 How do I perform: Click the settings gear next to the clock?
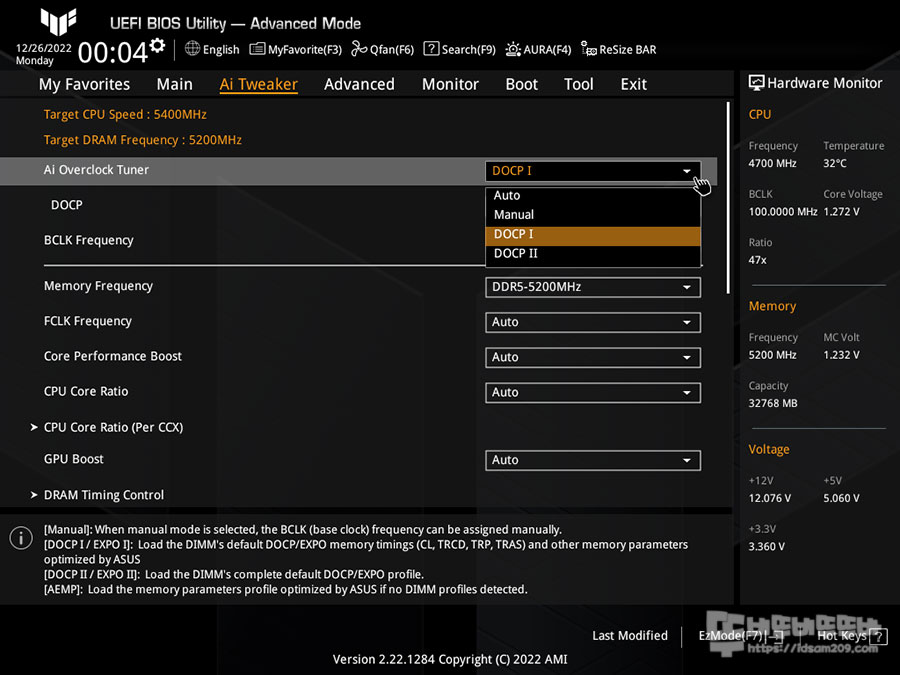click(x=157, y=45)
